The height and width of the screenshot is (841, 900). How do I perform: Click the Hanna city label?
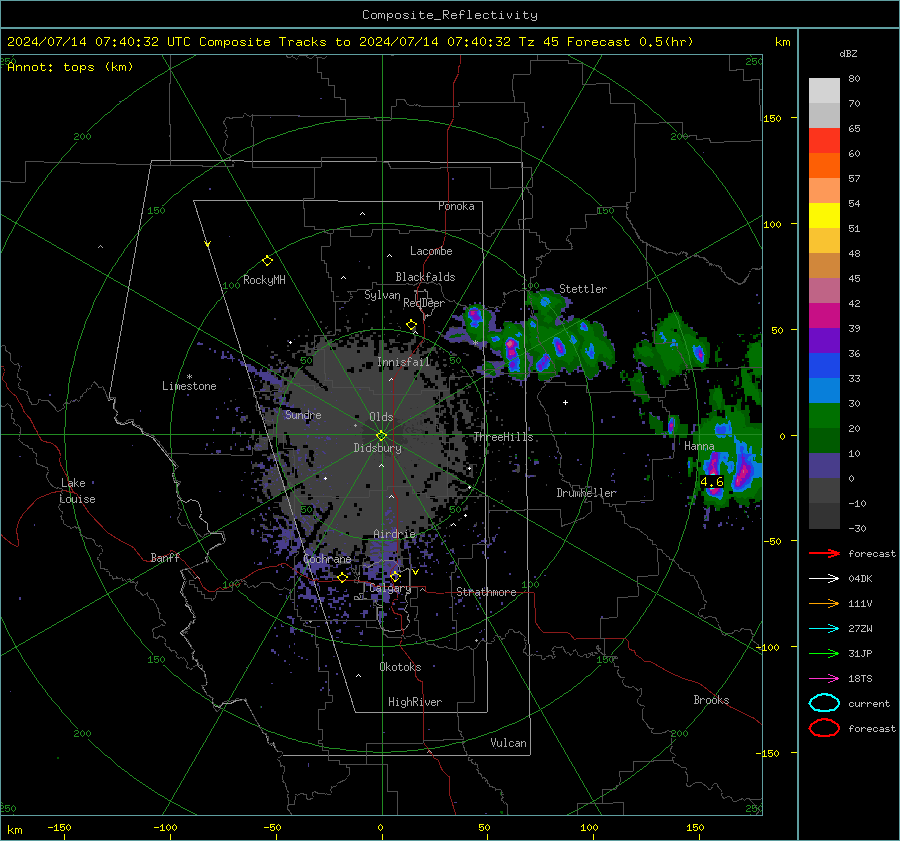click(699, 446)
